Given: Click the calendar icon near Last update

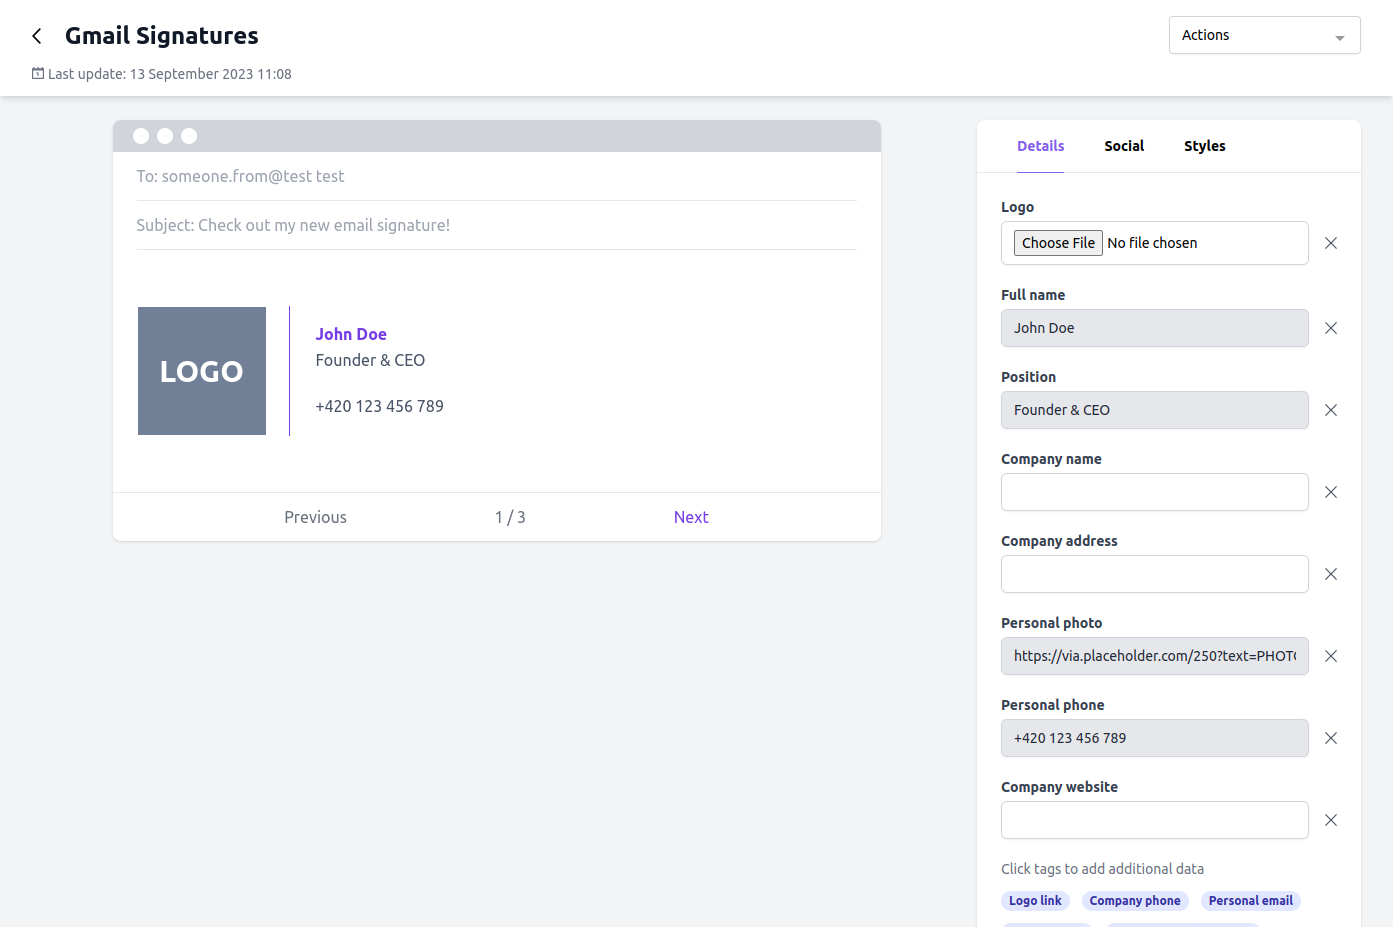Looking at the screenshot, I should [37, 73].
